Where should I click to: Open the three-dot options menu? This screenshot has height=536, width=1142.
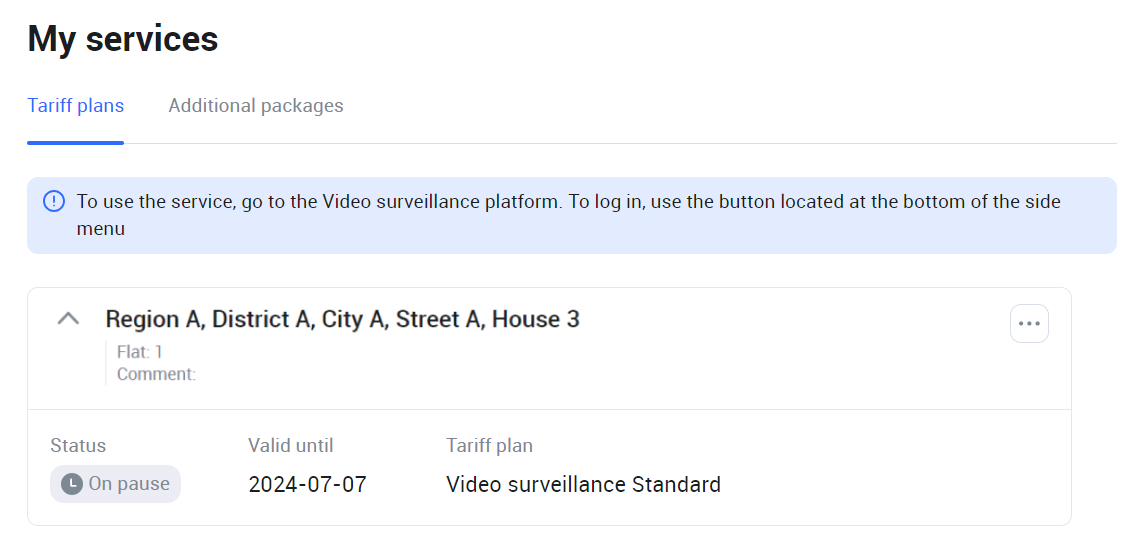pos(1029,324)
